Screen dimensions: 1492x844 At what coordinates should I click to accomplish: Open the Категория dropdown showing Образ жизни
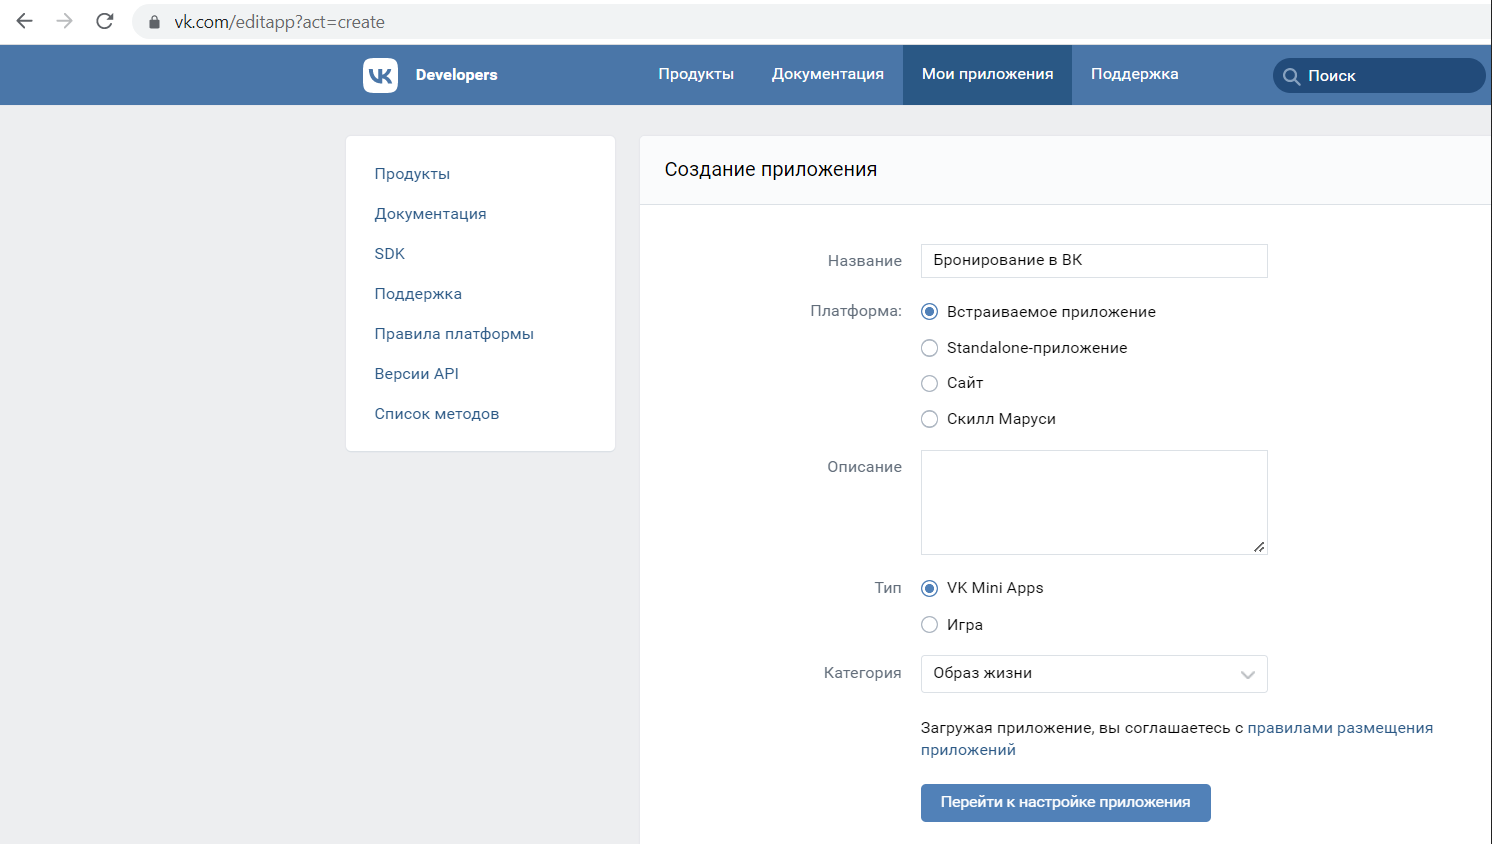coord(1094,674)
